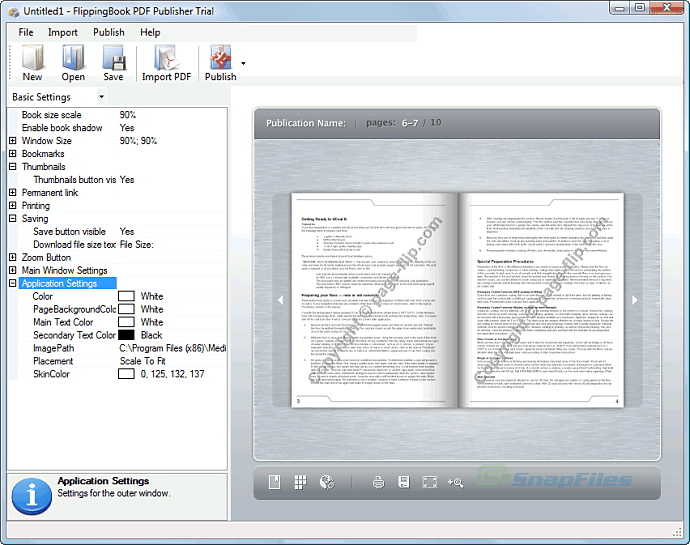
Task: Click the left page of the book preview
Action: (375, 300)
